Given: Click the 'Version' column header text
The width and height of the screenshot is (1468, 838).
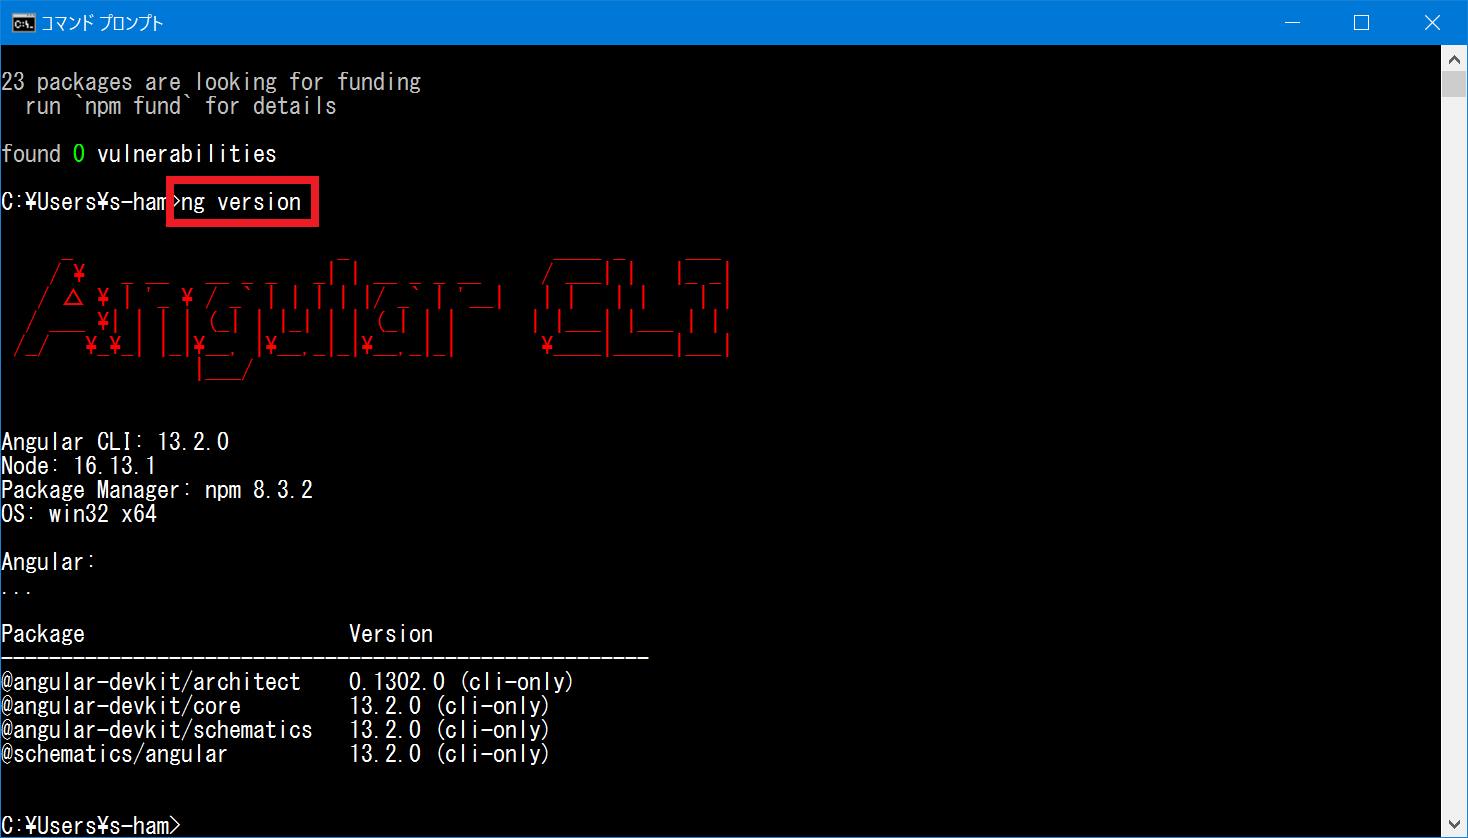Looking at the screenshot, I should click(390, 634).
